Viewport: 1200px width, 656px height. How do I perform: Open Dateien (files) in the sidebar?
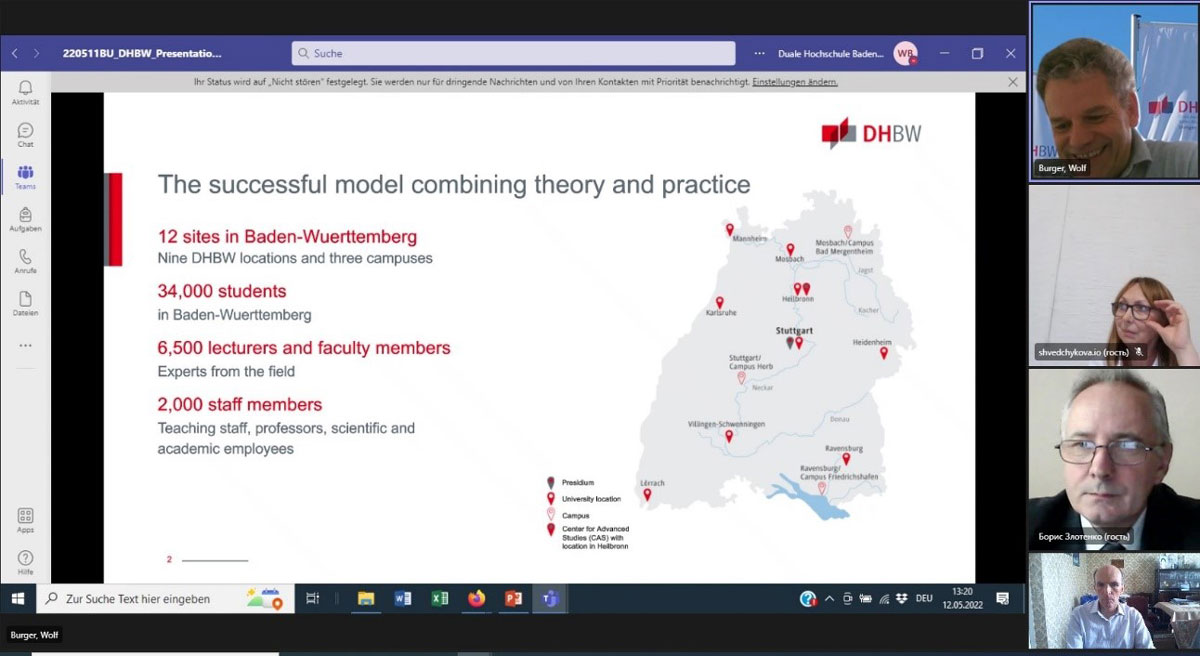25,303
